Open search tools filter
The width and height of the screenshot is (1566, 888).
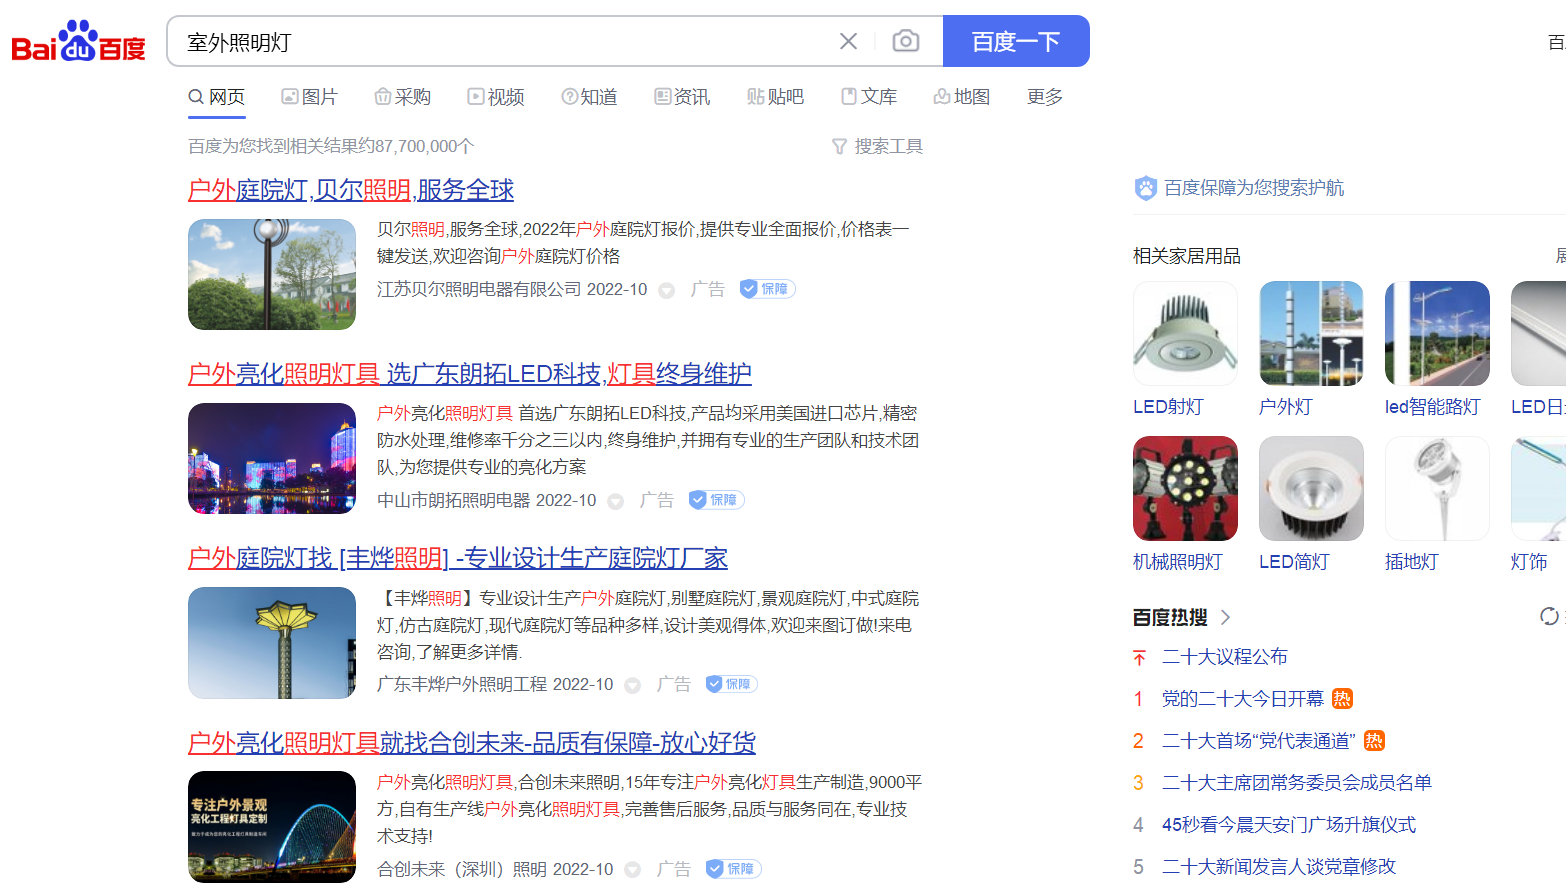pos(877,146)
